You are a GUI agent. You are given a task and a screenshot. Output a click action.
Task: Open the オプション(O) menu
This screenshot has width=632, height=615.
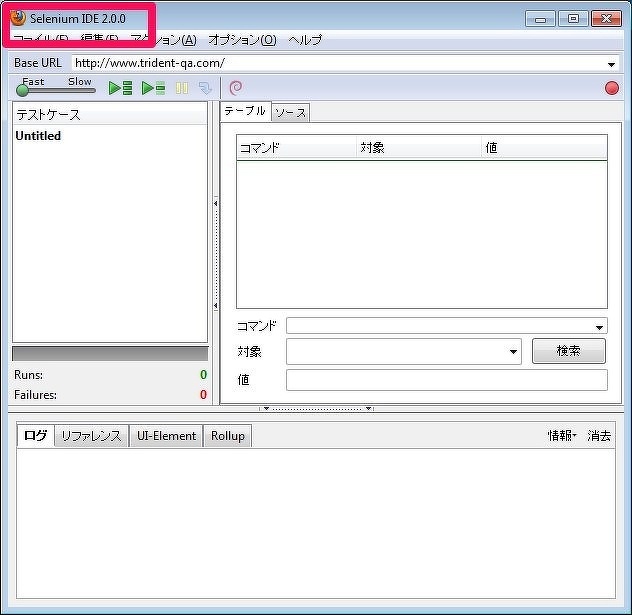242,40
